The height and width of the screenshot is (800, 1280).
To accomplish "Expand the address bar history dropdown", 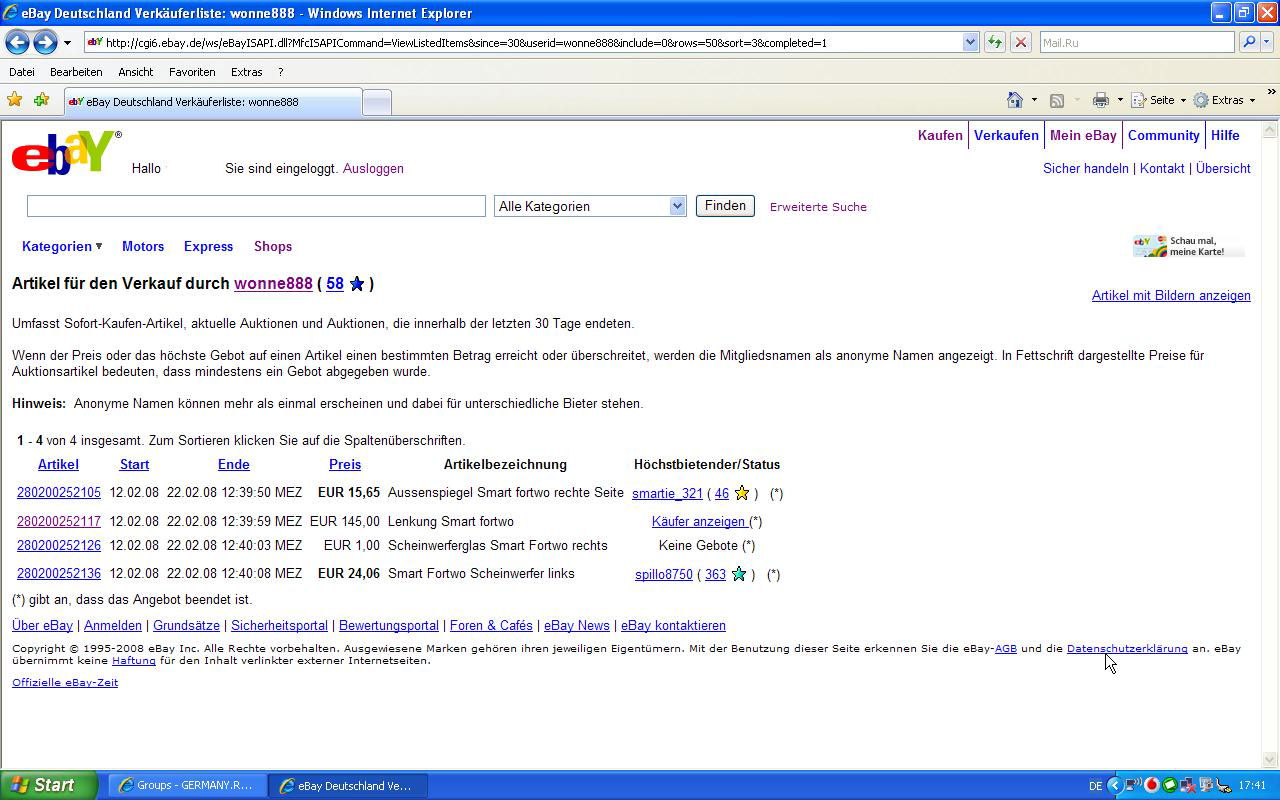I will click(970, 42).
